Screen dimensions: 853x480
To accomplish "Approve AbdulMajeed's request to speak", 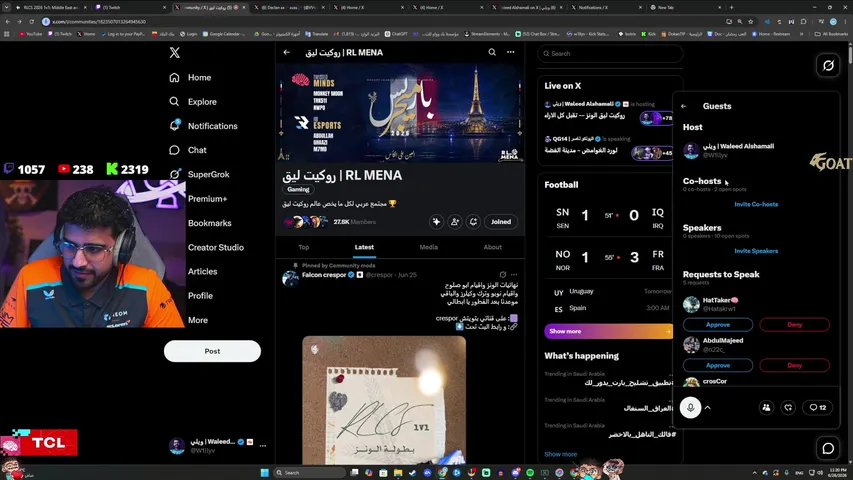I will click(718, 365).
